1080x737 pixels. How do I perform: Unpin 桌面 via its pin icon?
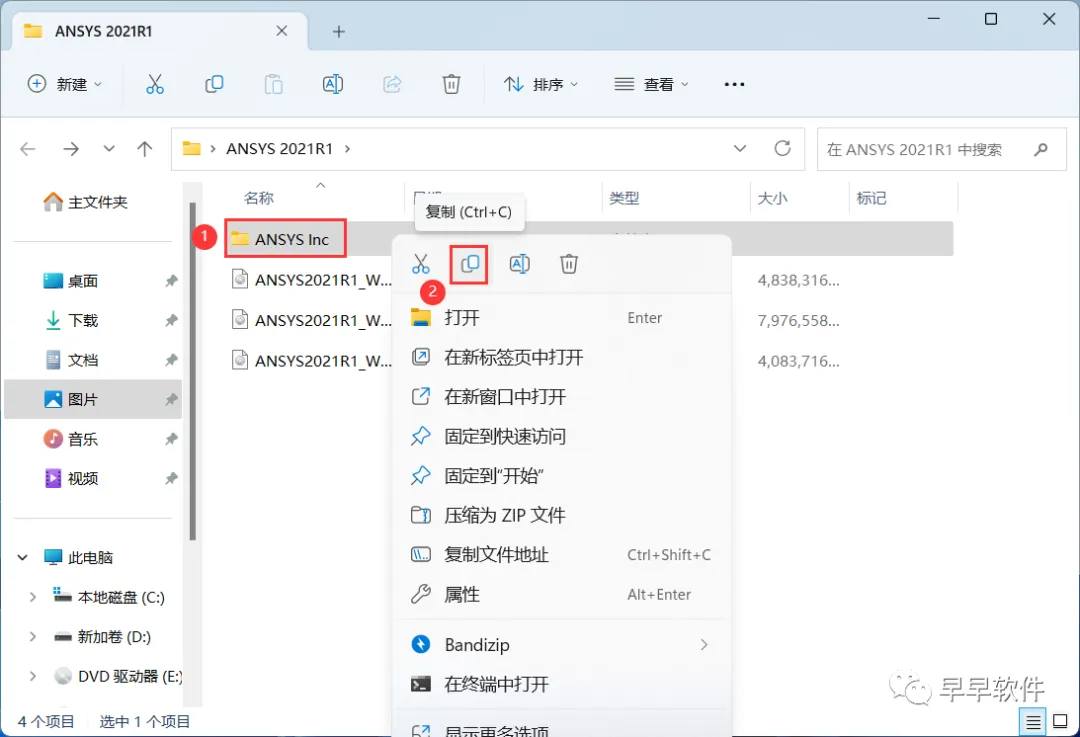(x=172, y=281)
